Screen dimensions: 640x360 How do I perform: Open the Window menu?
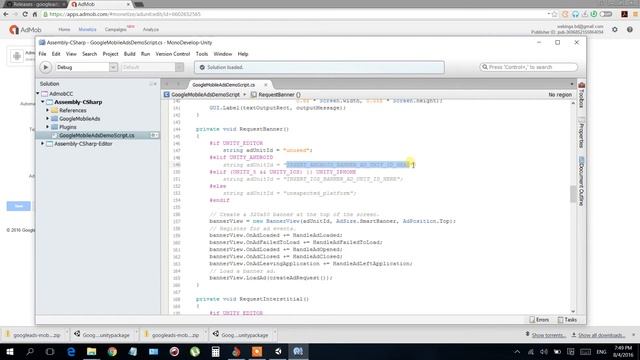[x=222, y=54]
